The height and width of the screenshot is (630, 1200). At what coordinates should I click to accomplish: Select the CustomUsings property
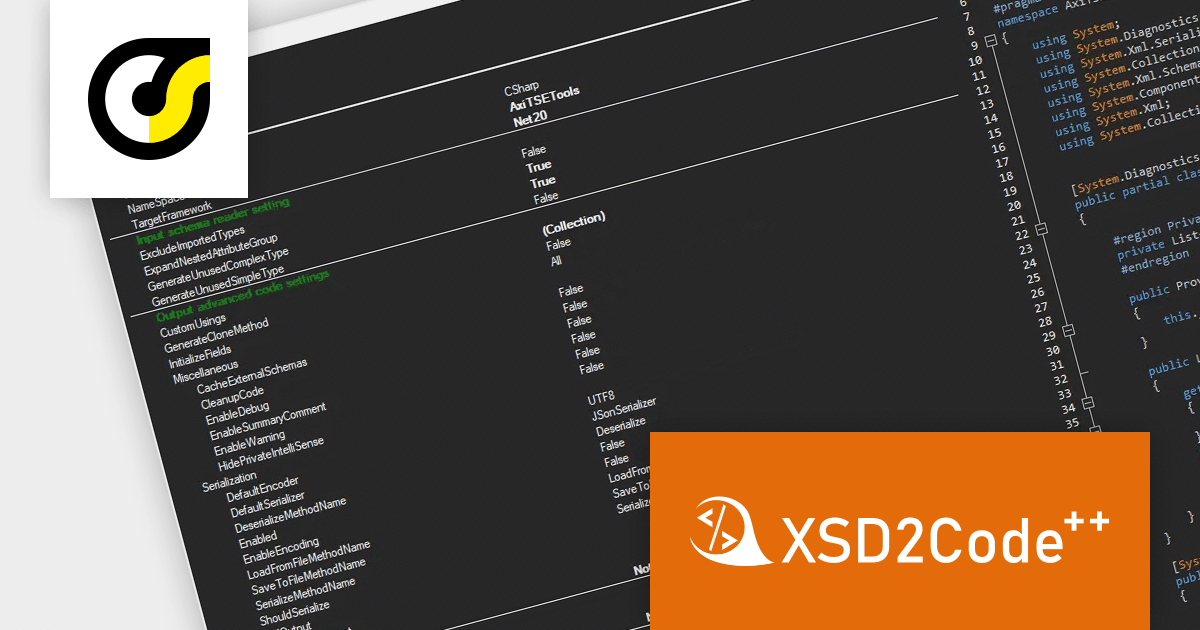click(193, 325)
